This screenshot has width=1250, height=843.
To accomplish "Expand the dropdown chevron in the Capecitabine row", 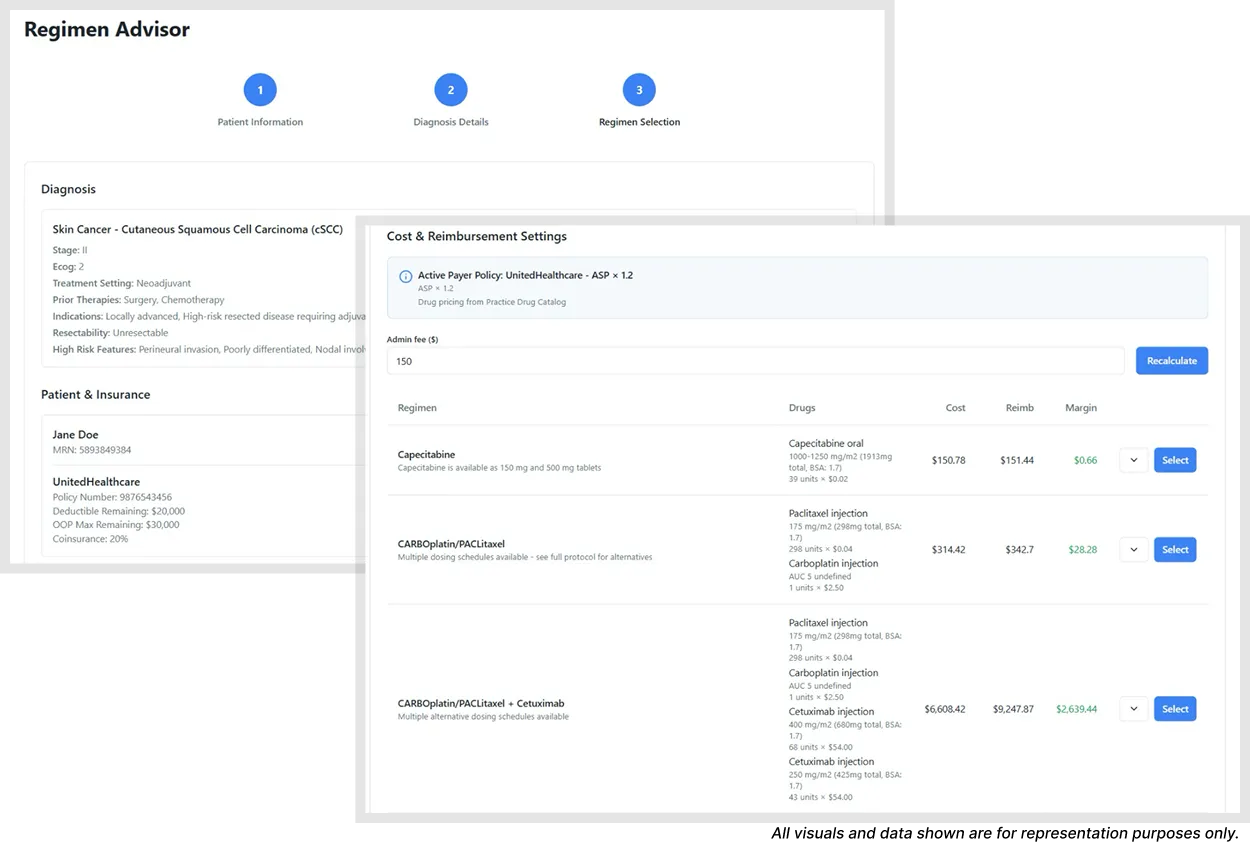I will tap(1133, 460).
